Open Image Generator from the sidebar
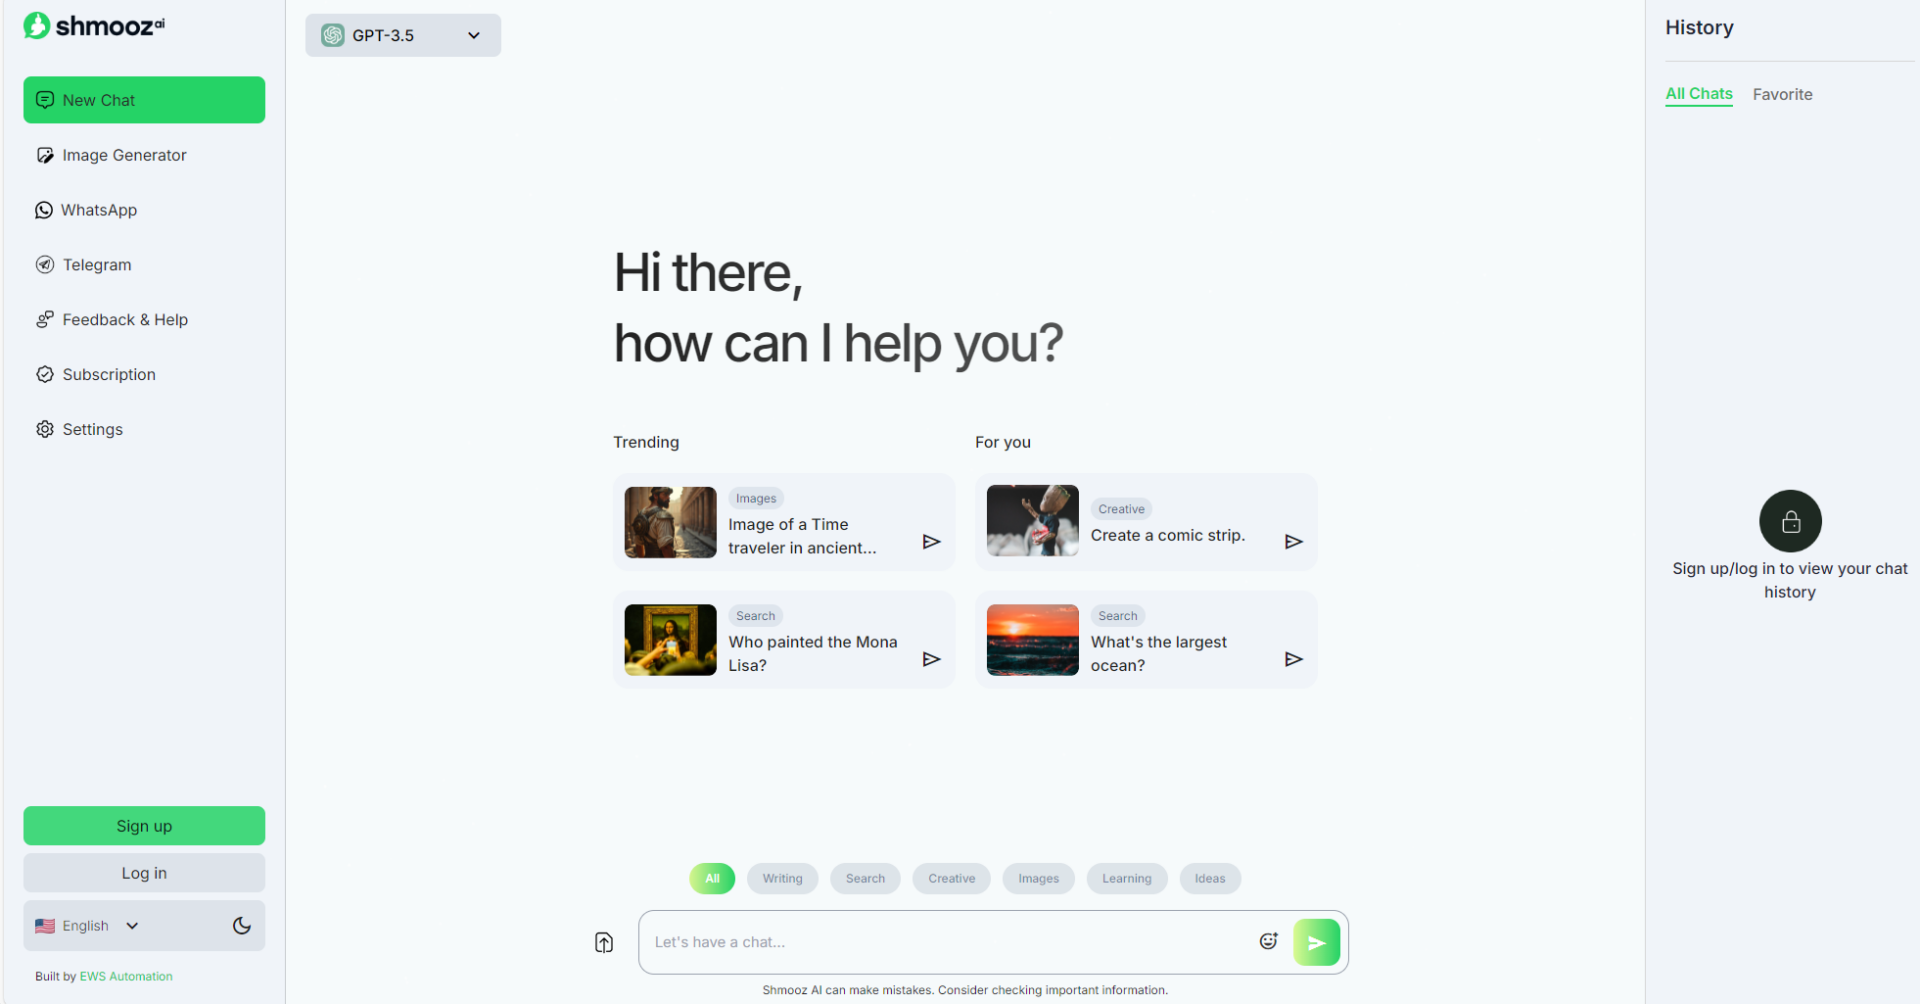Image resolution: width=1920 pixels, height=1004 pixels. 124,155
